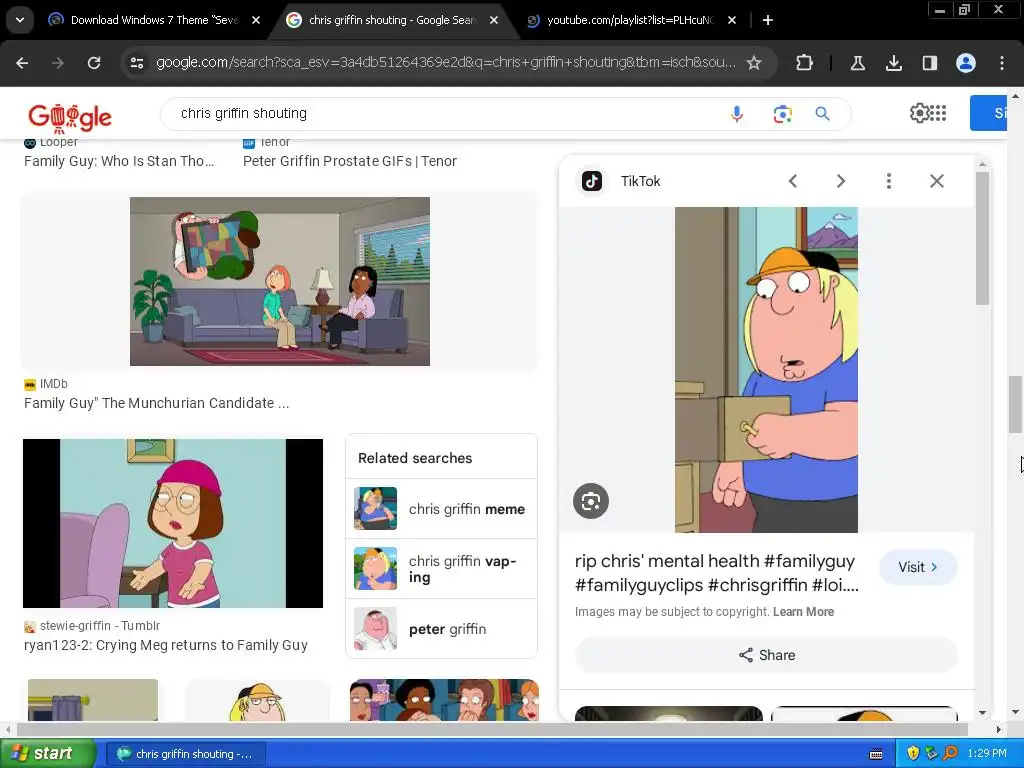Open Family Guy Who Is Stan Tho link
Screen dimensions: 1024x768
pos(119,161)
